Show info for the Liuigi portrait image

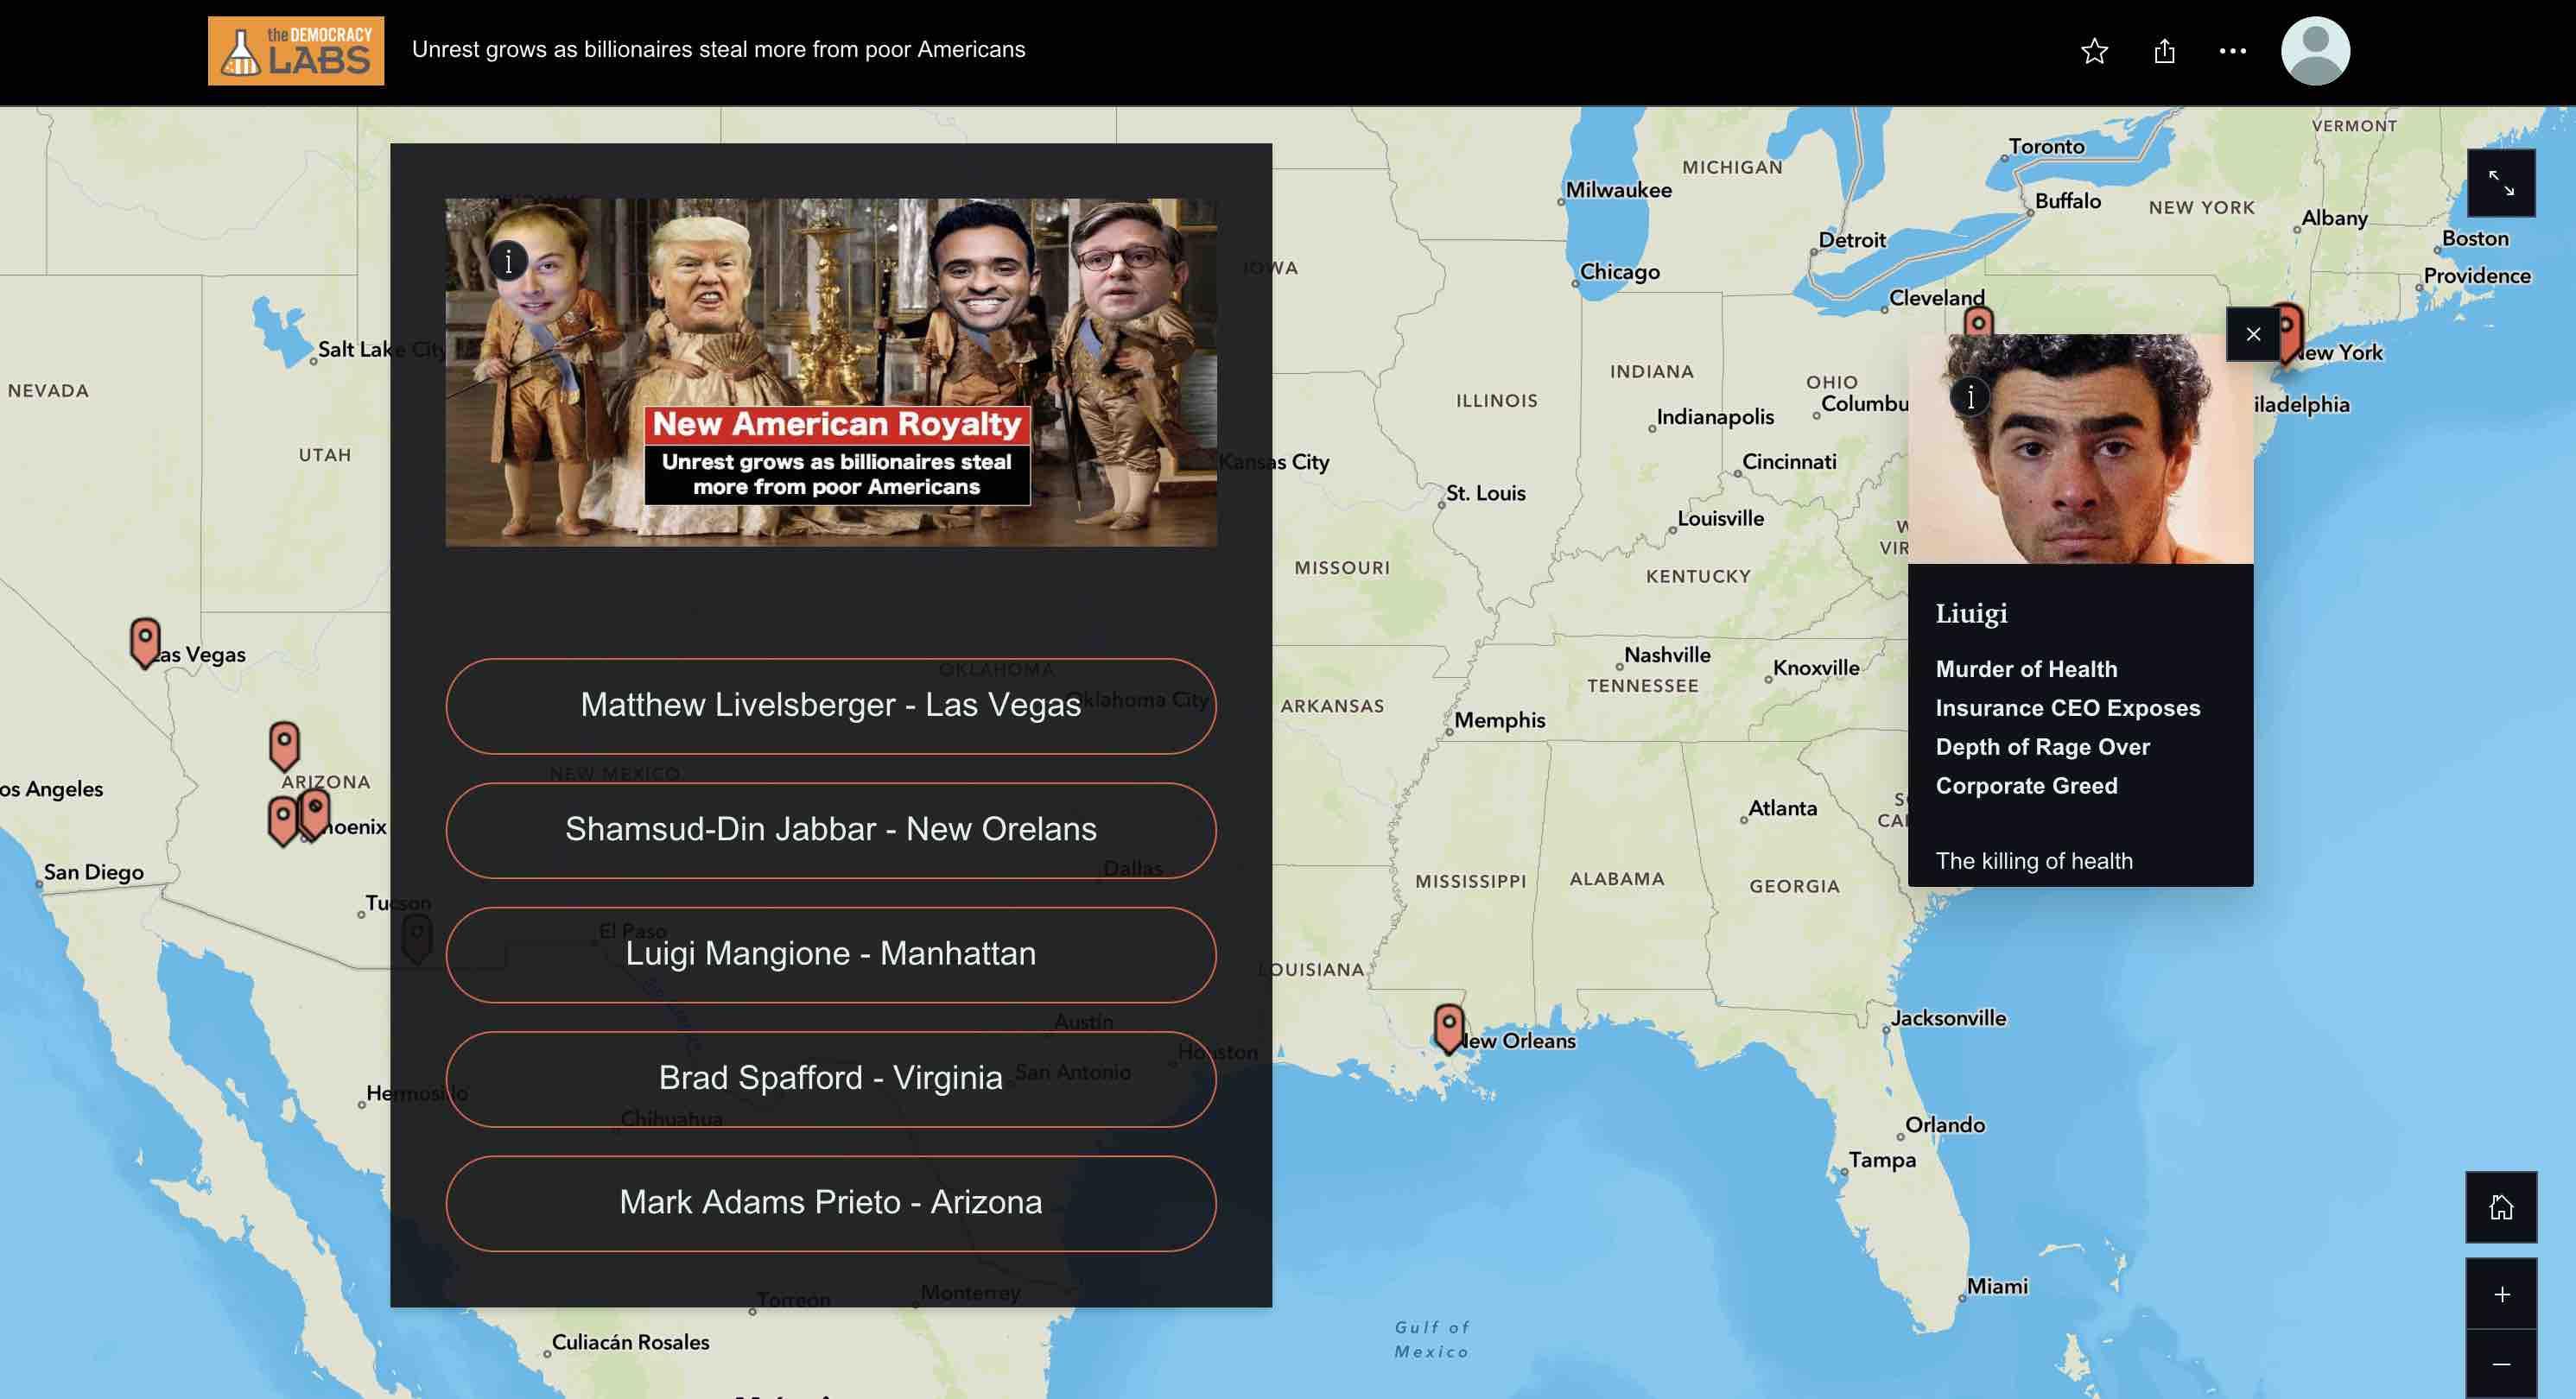[1970, 397]
